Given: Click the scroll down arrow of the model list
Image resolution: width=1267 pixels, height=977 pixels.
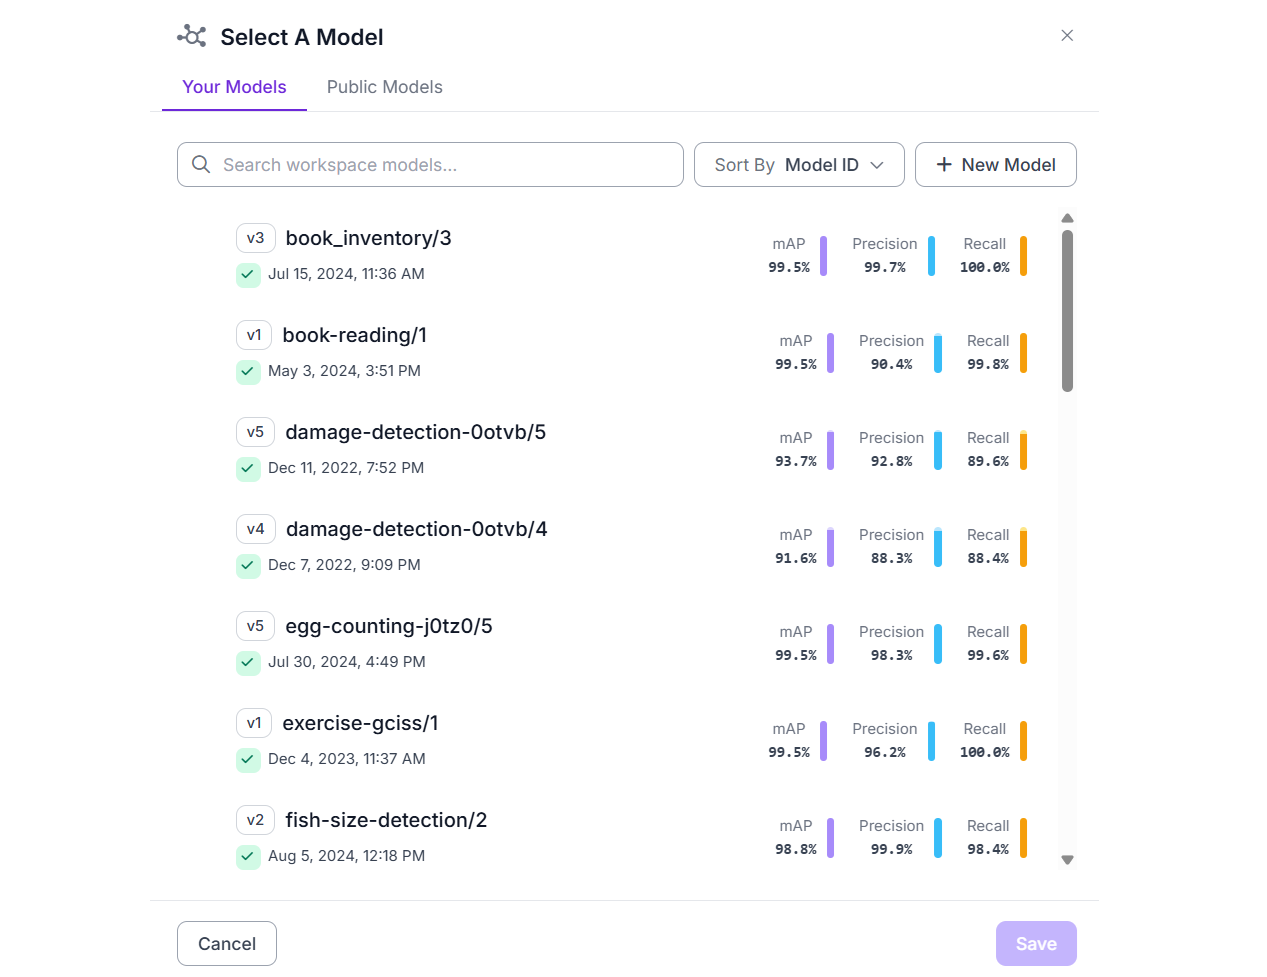Looking at the screenshot, I should [1067, 860].
